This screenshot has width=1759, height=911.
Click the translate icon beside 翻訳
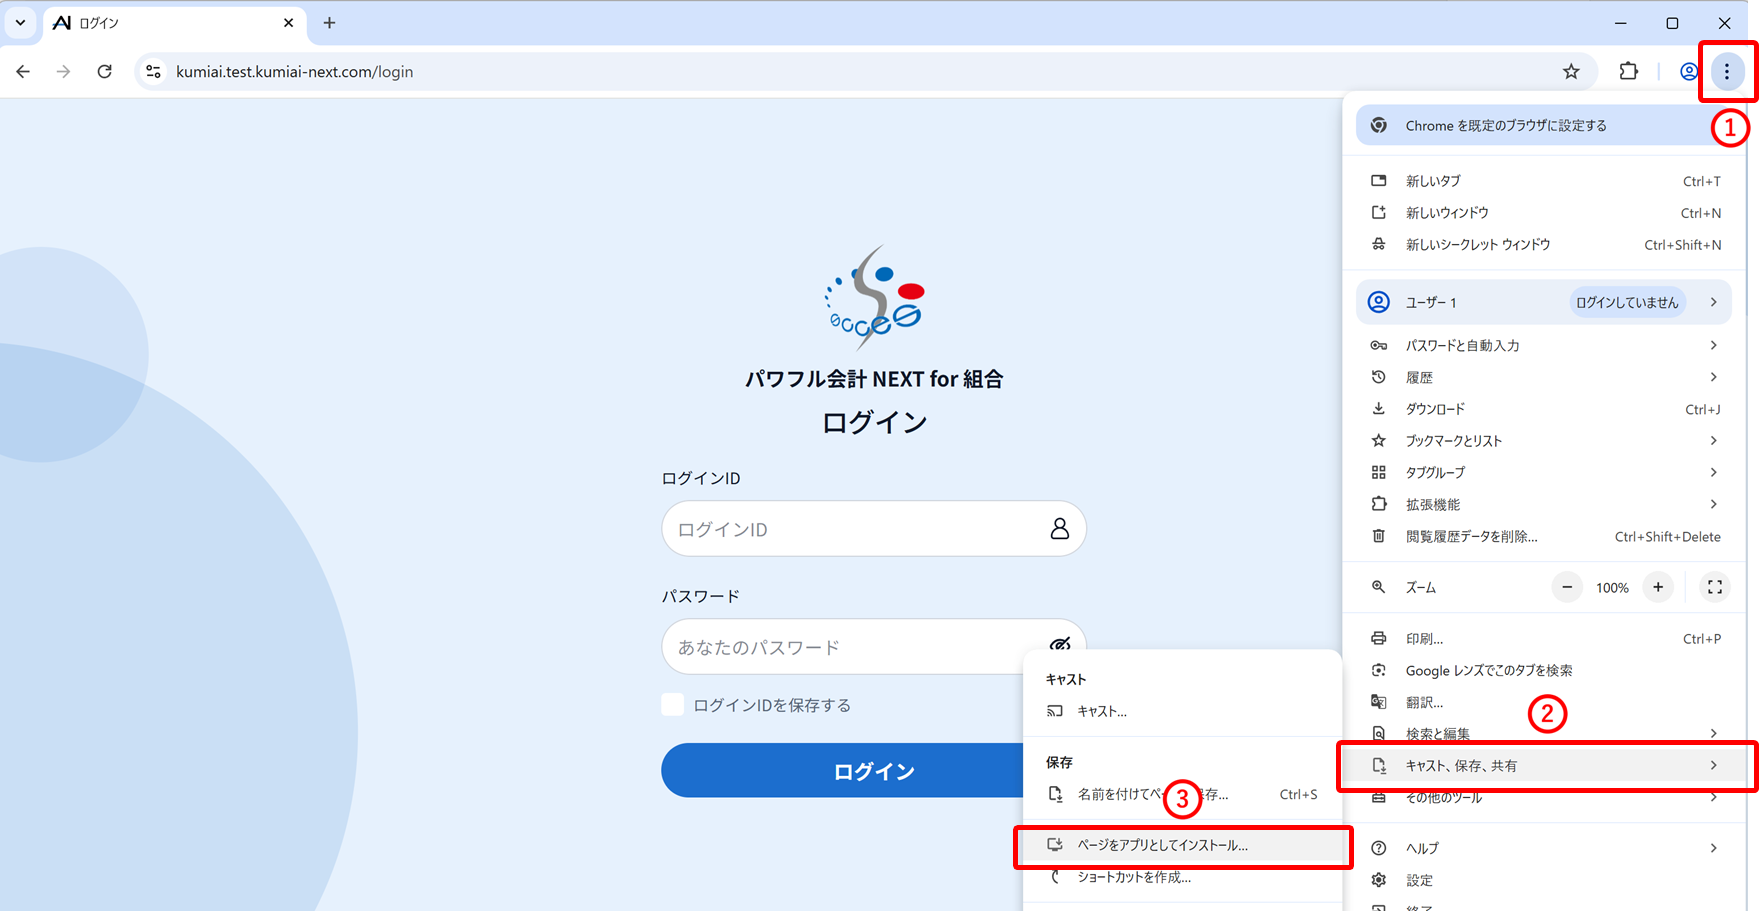click(1379, 703)
